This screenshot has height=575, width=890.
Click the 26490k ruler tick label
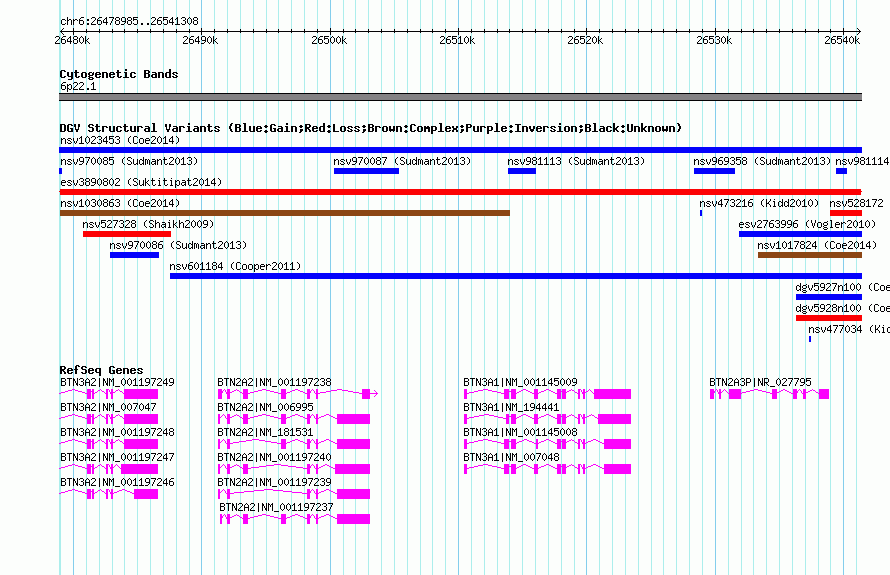[x=200, y=40]
